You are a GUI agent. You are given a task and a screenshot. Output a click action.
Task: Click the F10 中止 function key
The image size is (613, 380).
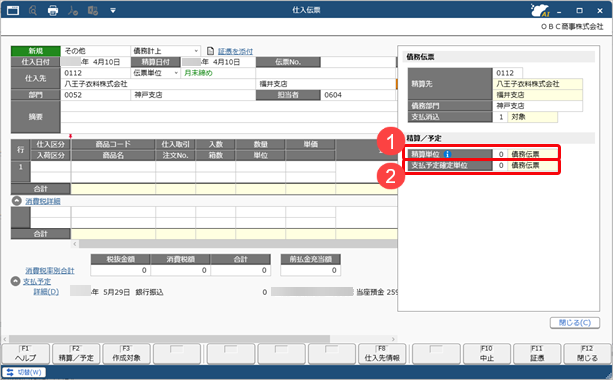coord(487,353)
